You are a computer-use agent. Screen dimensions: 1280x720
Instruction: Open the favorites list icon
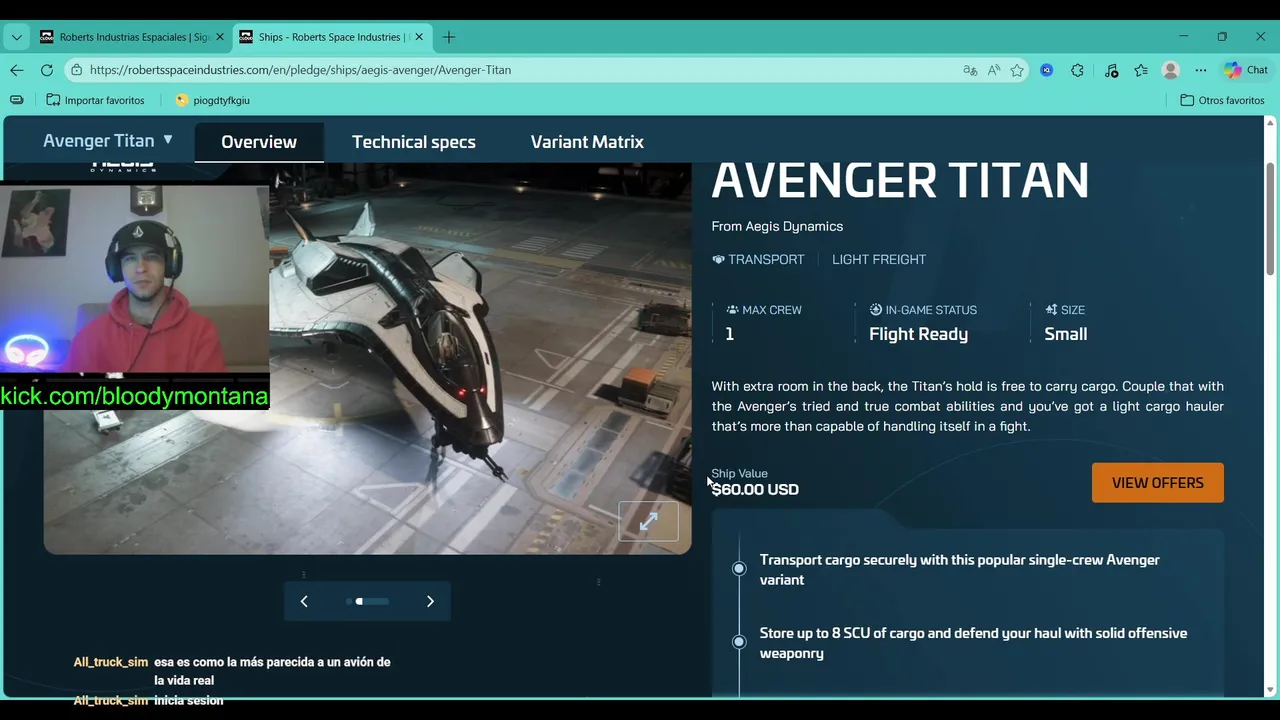tap(1141, 70)
